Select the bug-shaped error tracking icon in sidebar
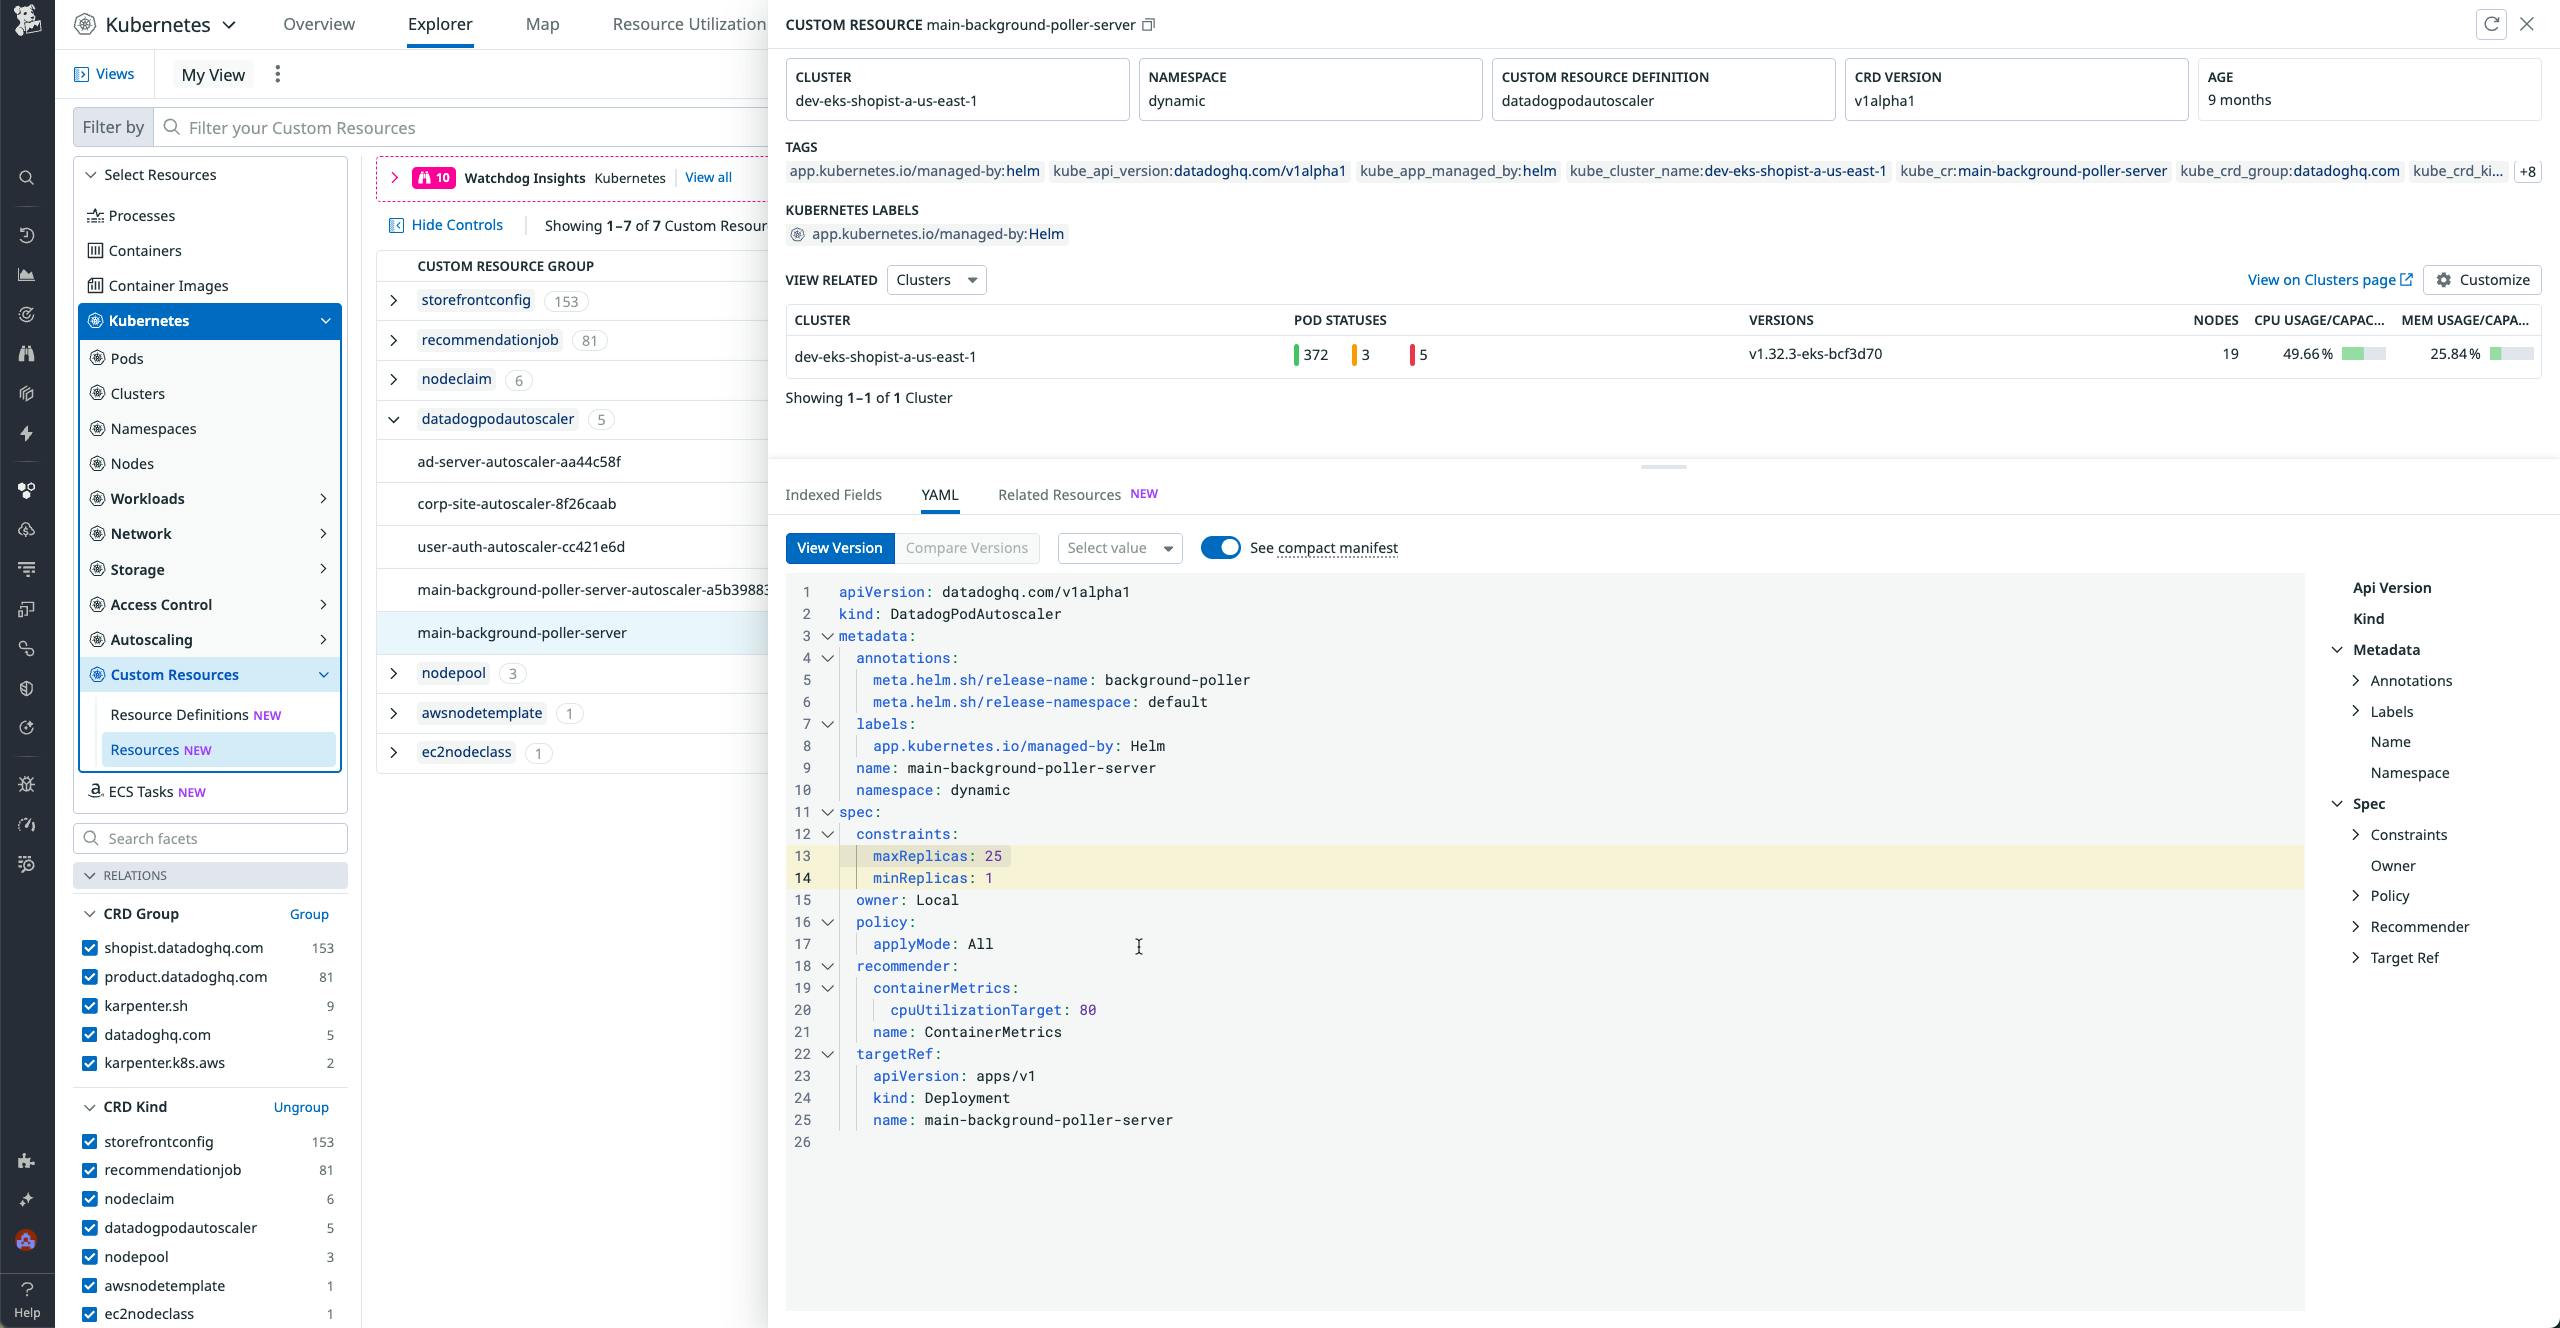This screenshot has height=1328, width=2560. pyautogui.click(x=26, y=783)
